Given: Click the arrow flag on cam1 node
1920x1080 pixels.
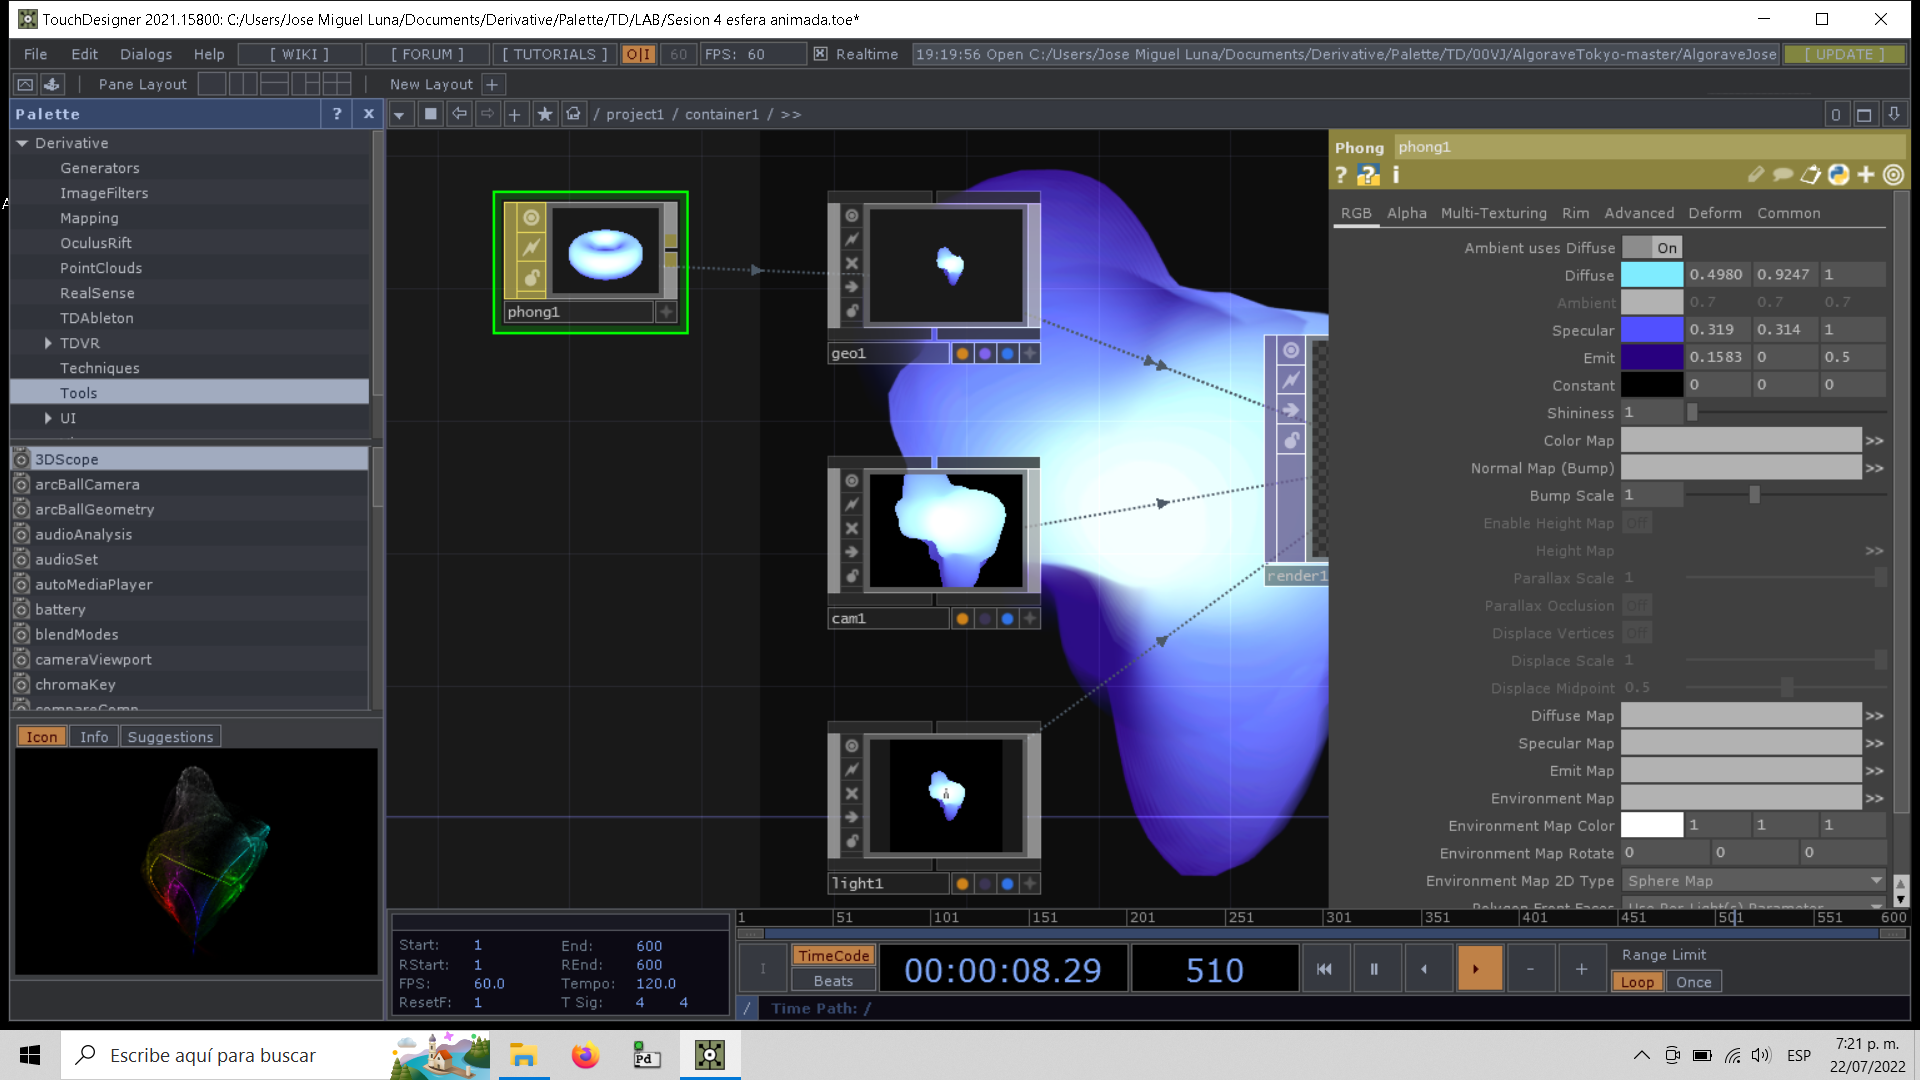Looking at the screenshot, I should coord(851,552).
